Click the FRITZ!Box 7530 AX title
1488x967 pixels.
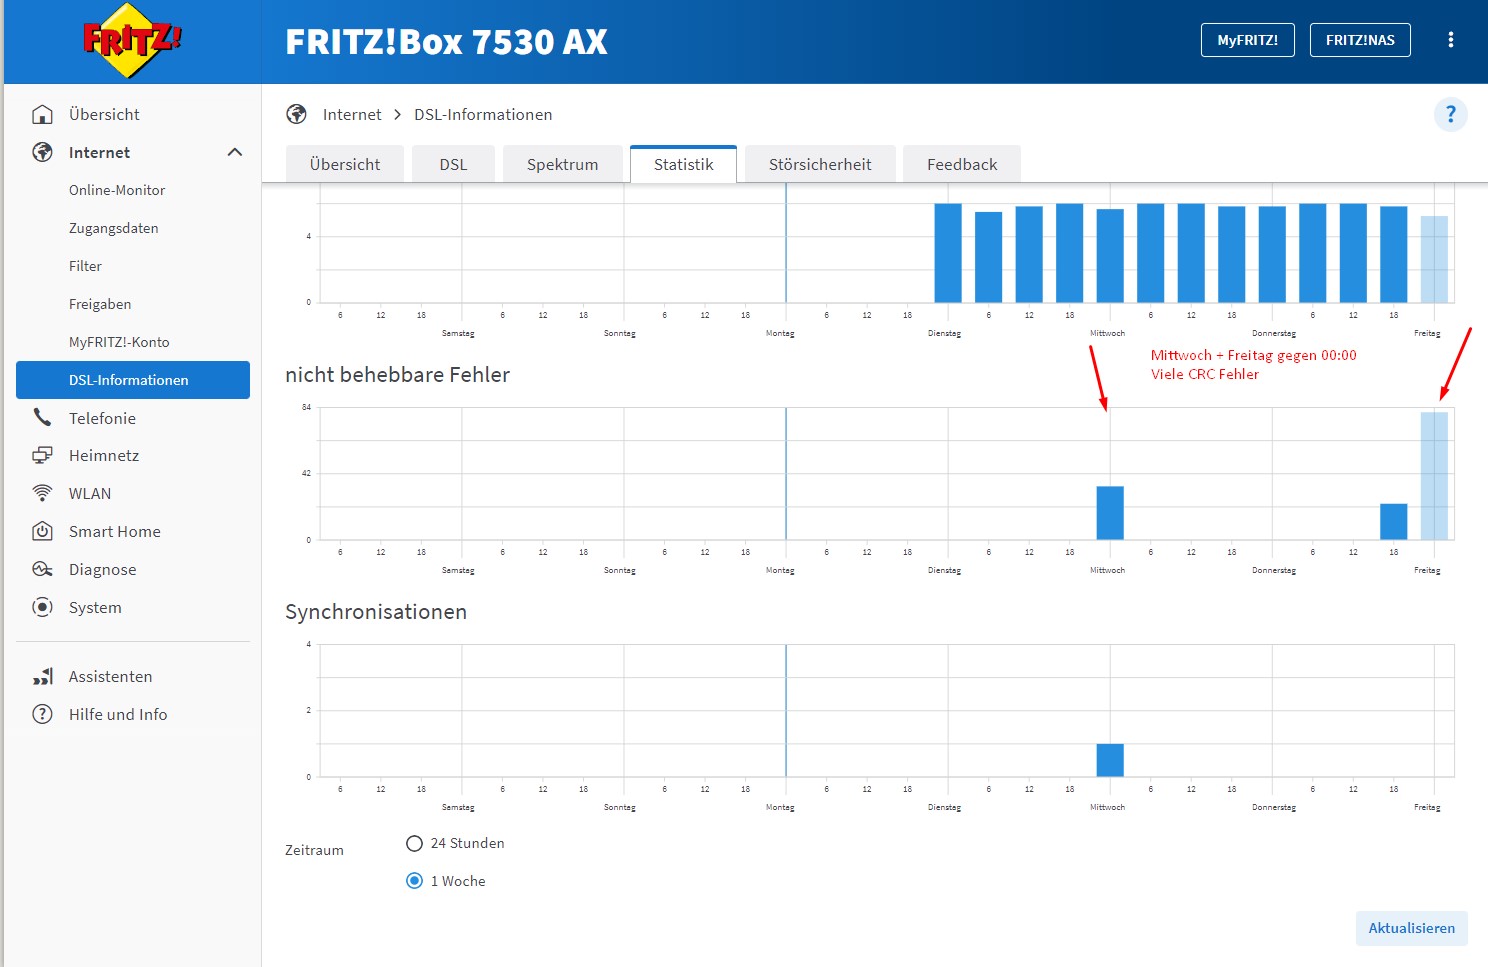coord(446,41)
